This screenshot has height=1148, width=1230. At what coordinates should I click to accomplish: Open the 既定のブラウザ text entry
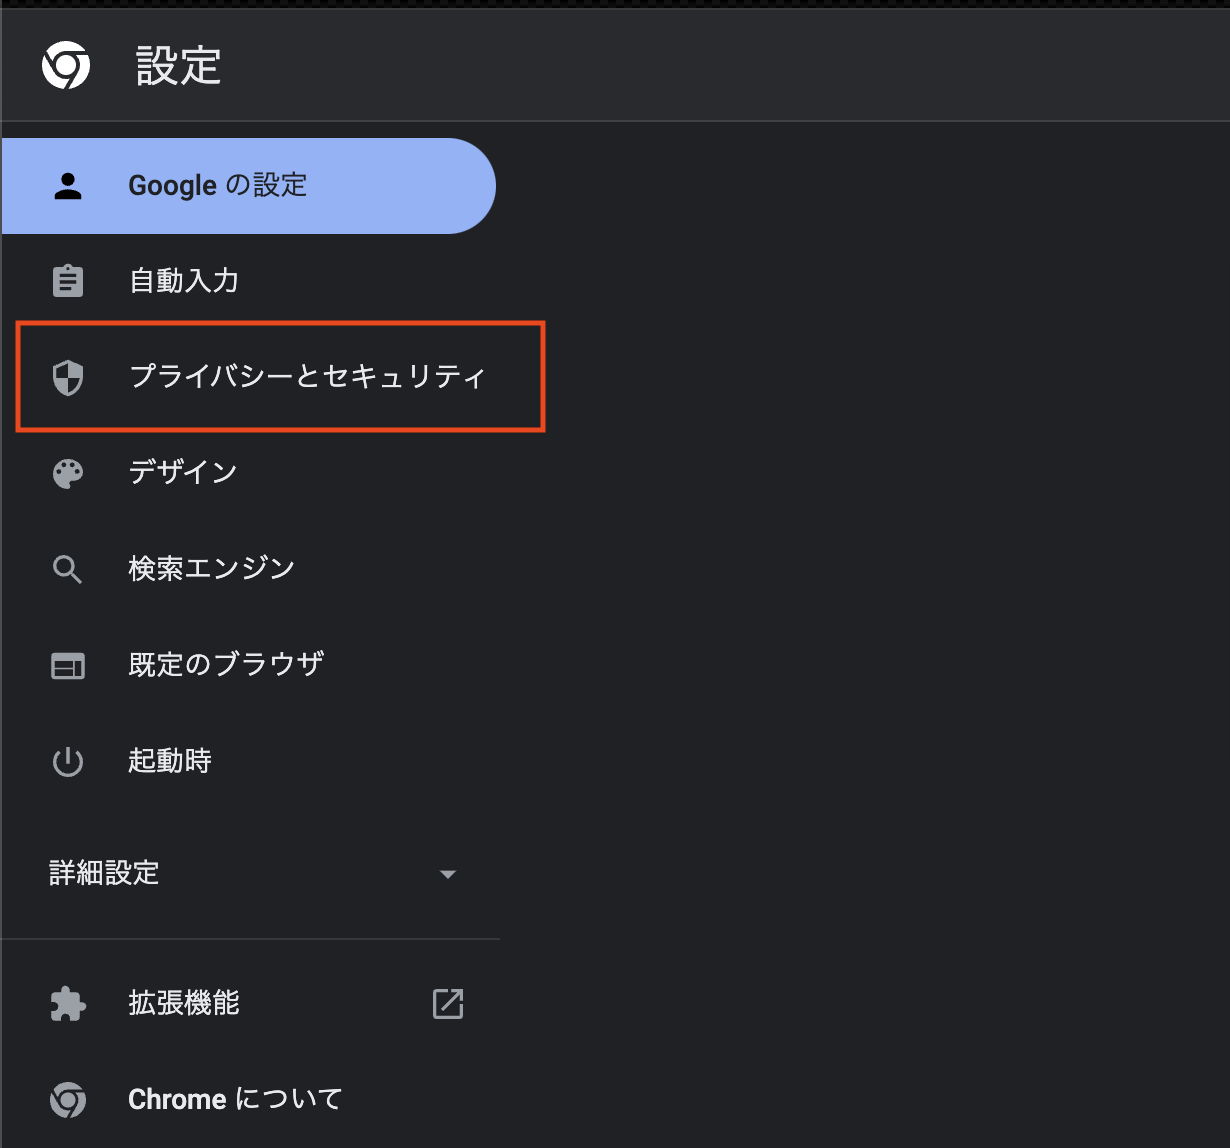click(x=226, y=664)
